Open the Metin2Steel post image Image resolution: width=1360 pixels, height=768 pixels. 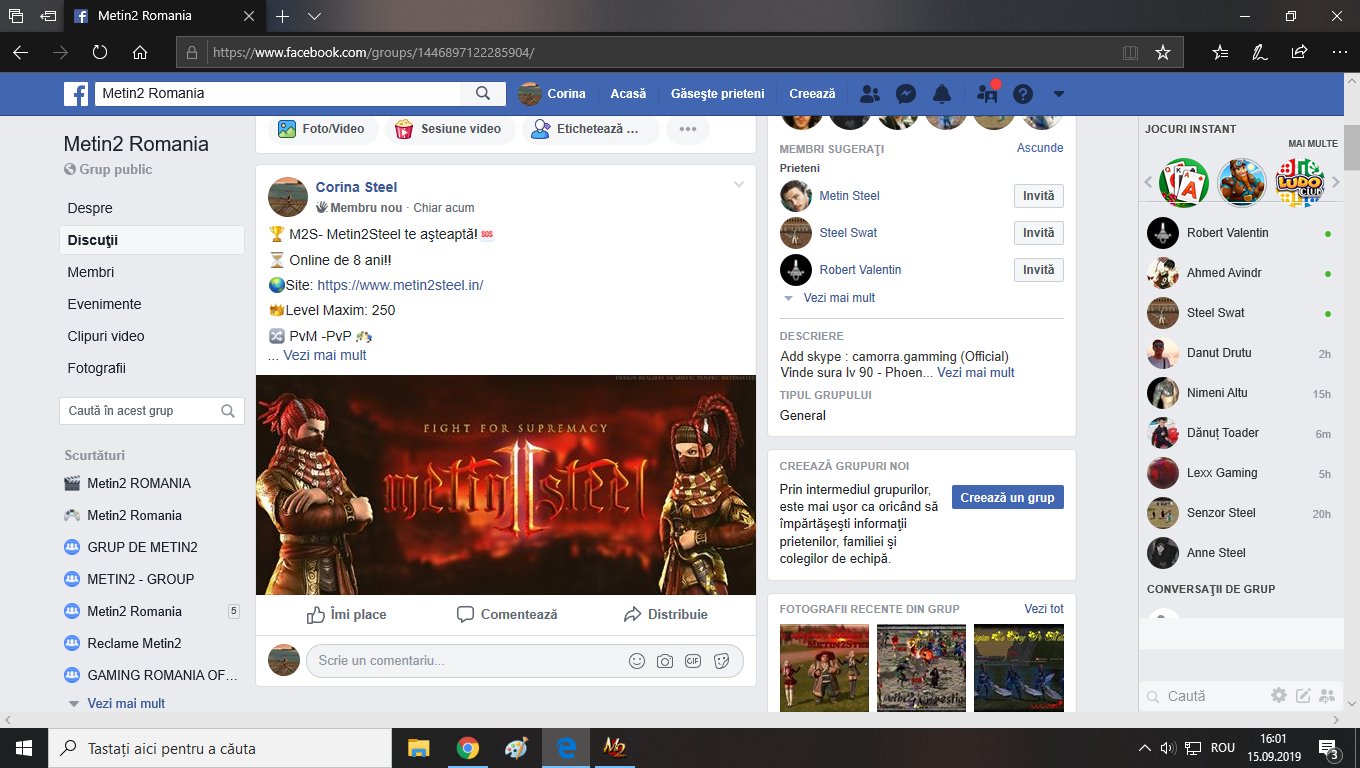pyautogui.click(x=506, y=485)
